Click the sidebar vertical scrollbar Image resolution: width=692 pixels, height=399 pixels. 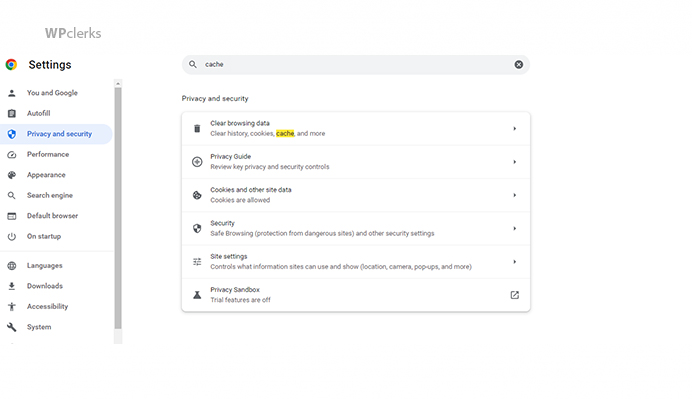(x=118, y=207)
